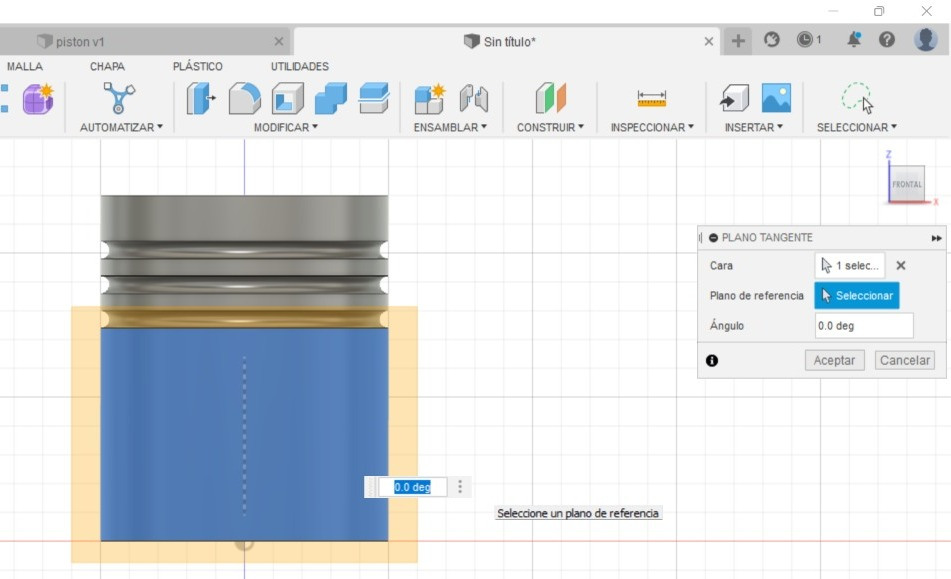Viewport: 951px width, 579px height.
Task: Switch to the UTILIDADES ribbon tab
Action: click(300, 66)
